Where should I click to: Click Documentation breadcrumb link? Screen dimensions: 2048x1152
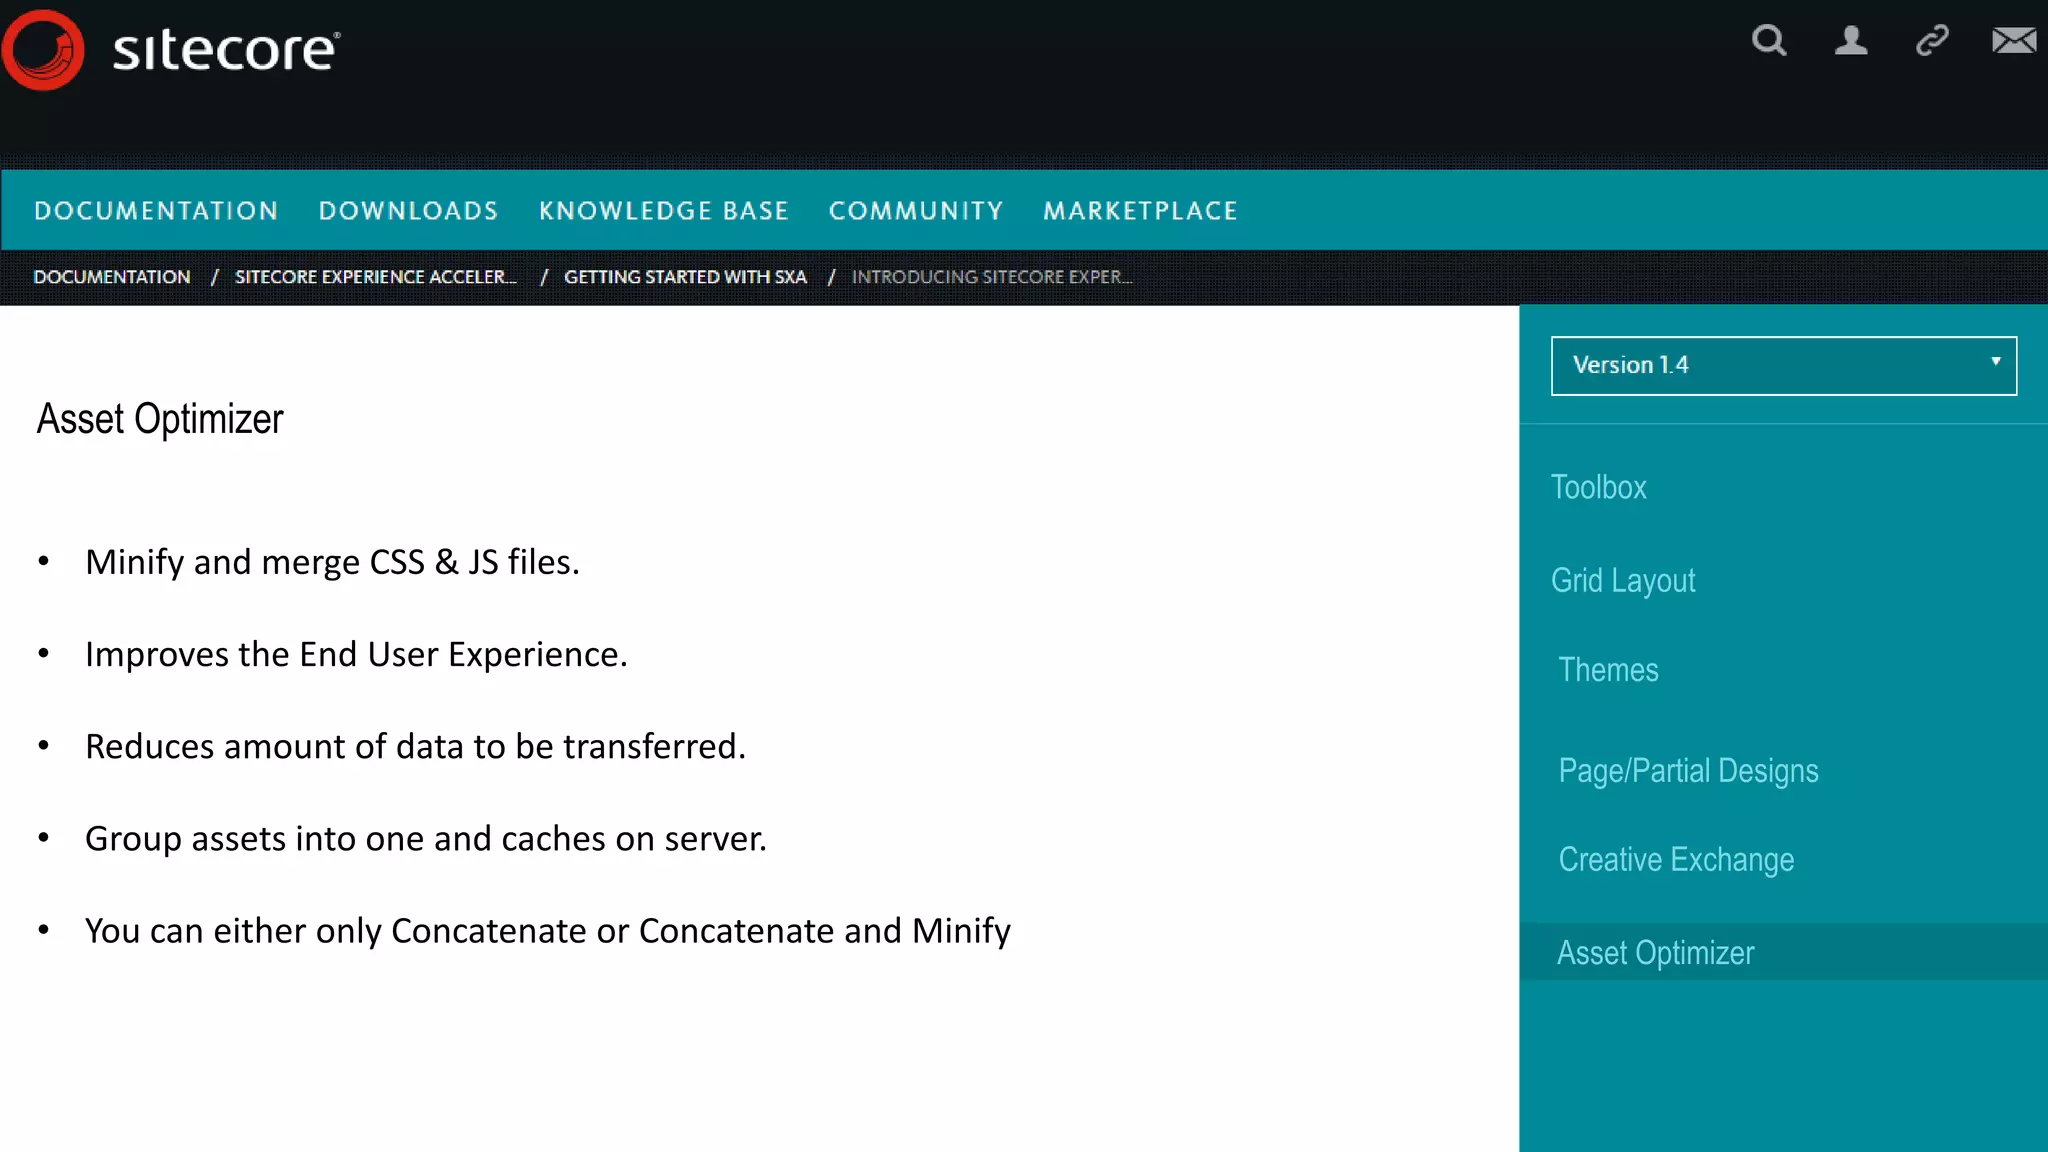pyautogui.click(x=112, y=277)
